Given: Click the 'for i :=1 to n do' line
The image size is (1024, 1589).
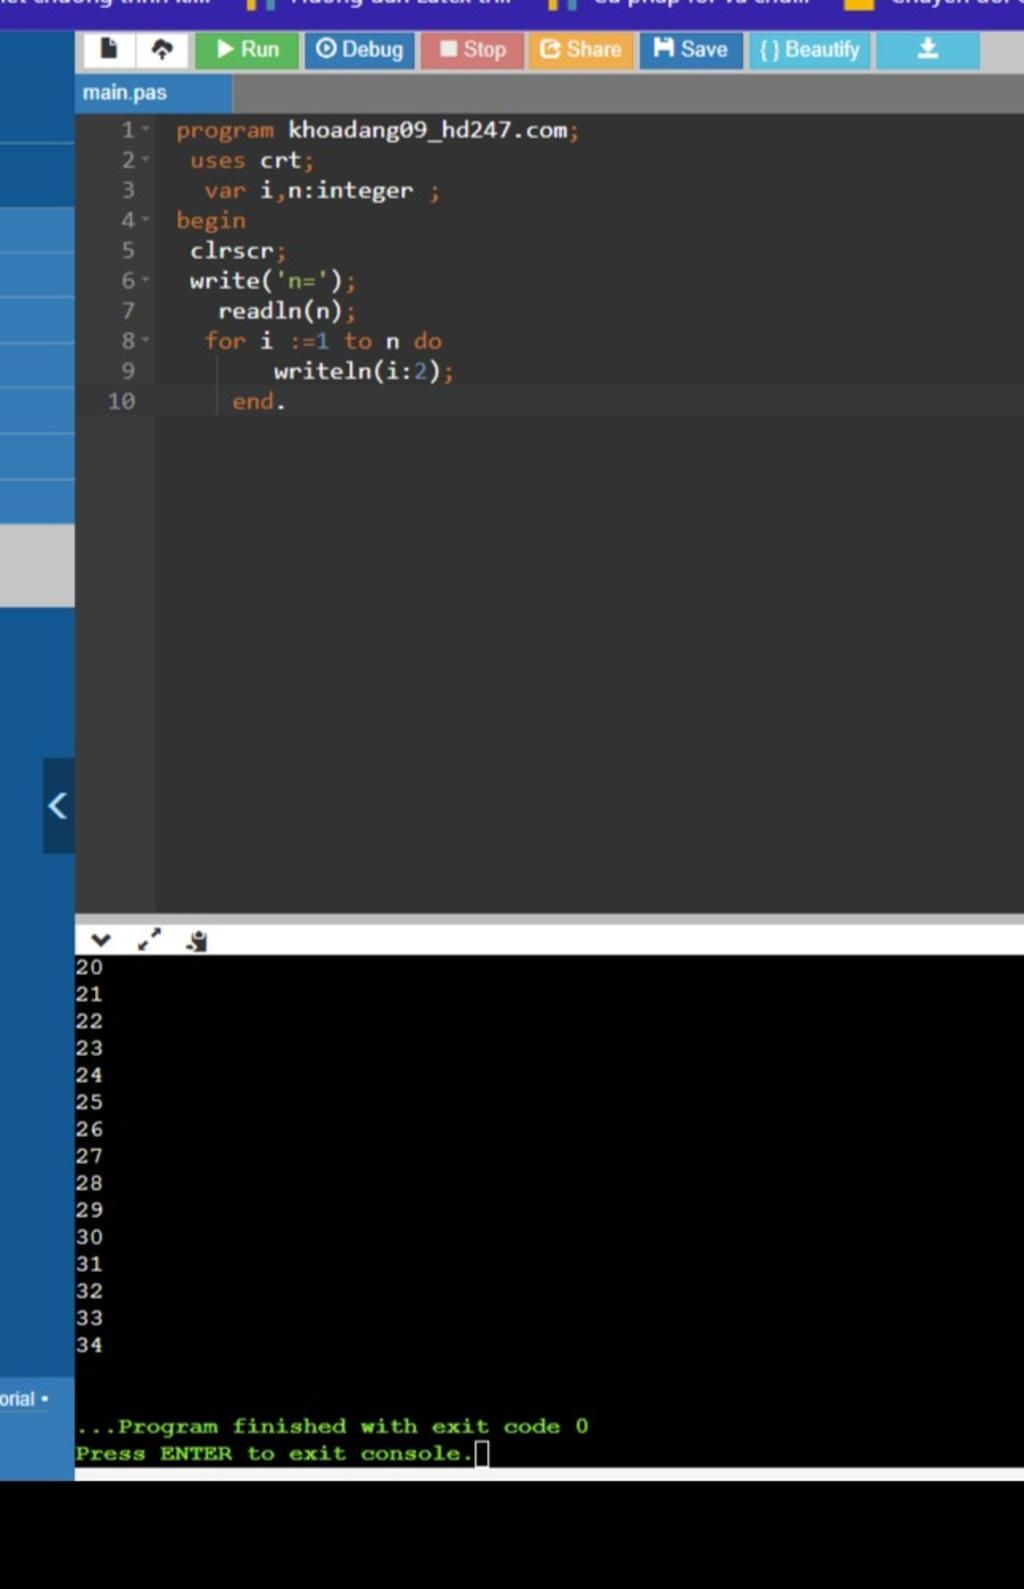Looking at the screenshot, I should 323,341.
